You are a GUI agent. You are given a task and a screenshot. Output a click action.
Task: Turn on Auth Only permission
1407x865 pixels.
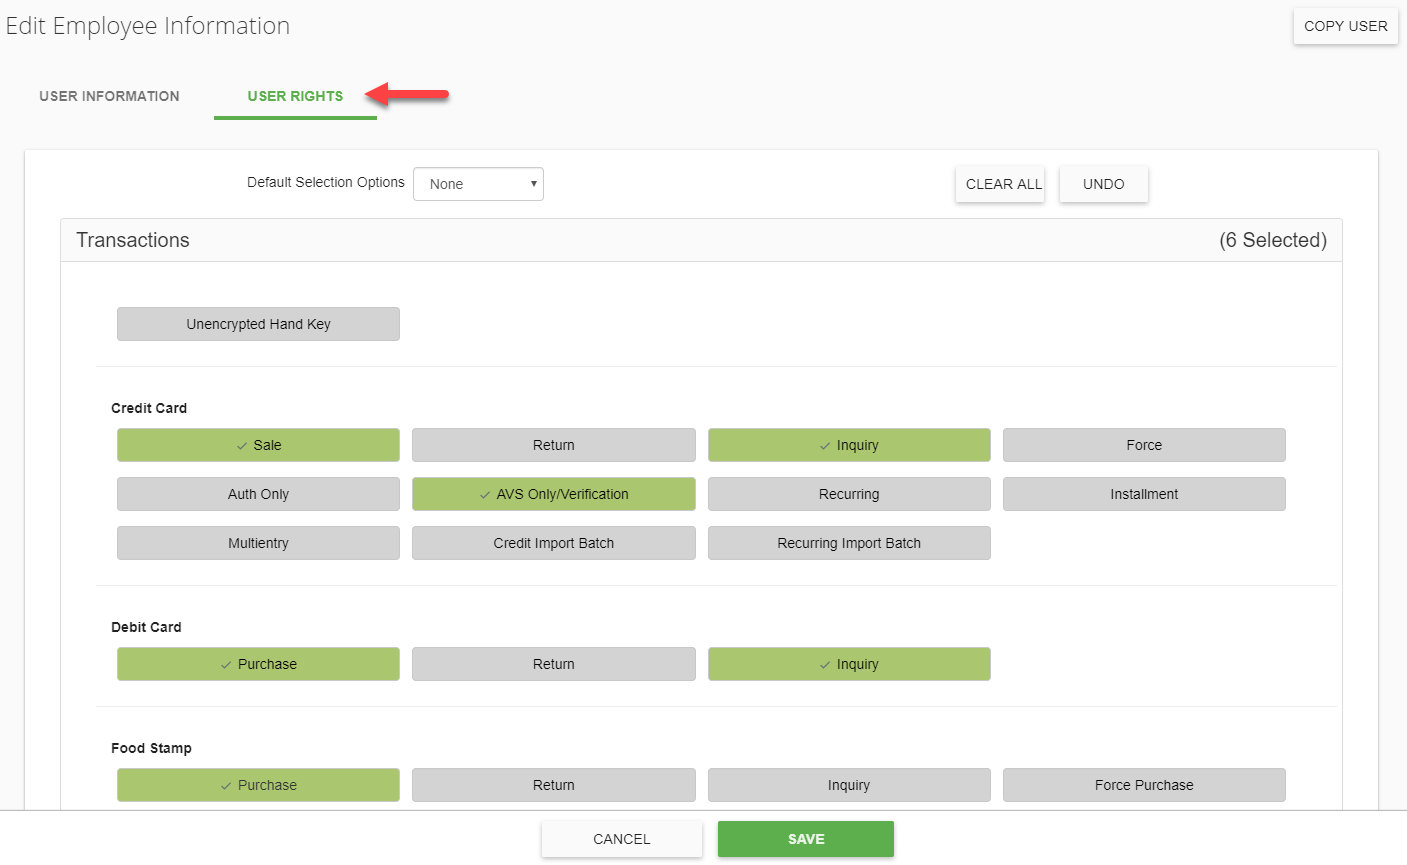pyautogui.click(x=258, y=494)
